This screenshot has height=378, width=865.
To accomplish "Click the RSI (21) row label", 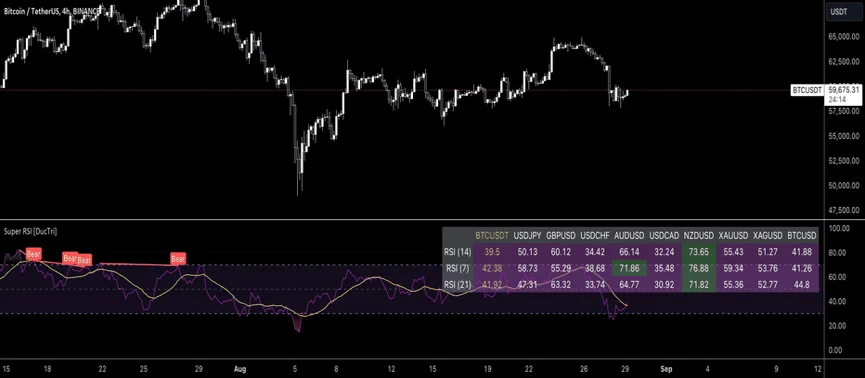I will tap(458, 285).
